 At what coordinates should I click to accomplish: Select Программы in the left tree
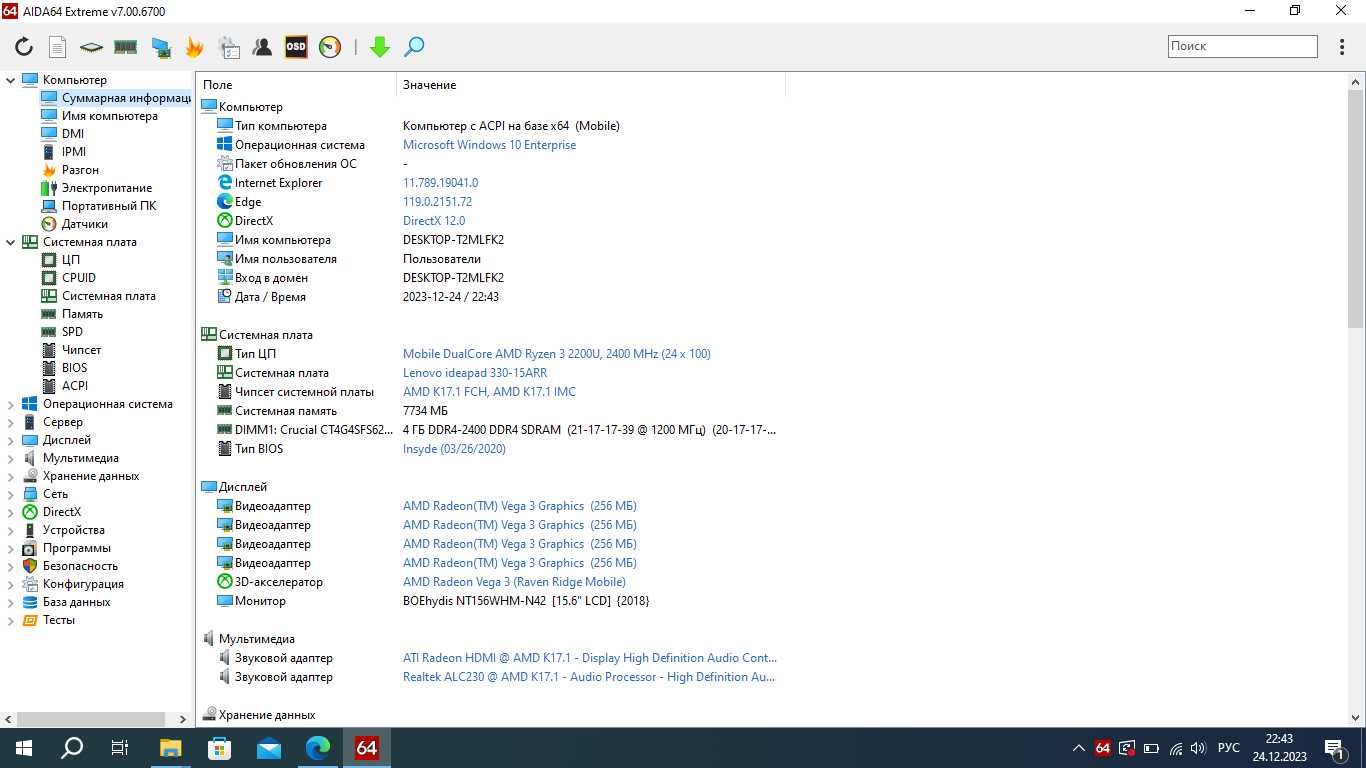(x=66, y=548)
